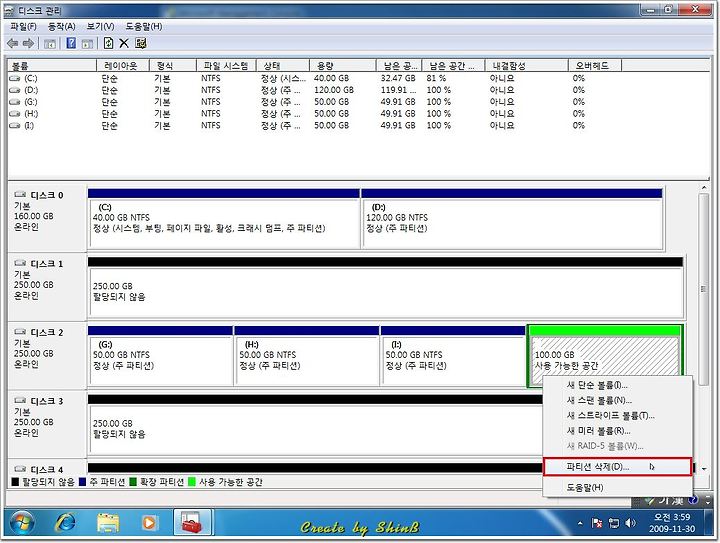Sort by the 내결함성 column header

(527, 66)
